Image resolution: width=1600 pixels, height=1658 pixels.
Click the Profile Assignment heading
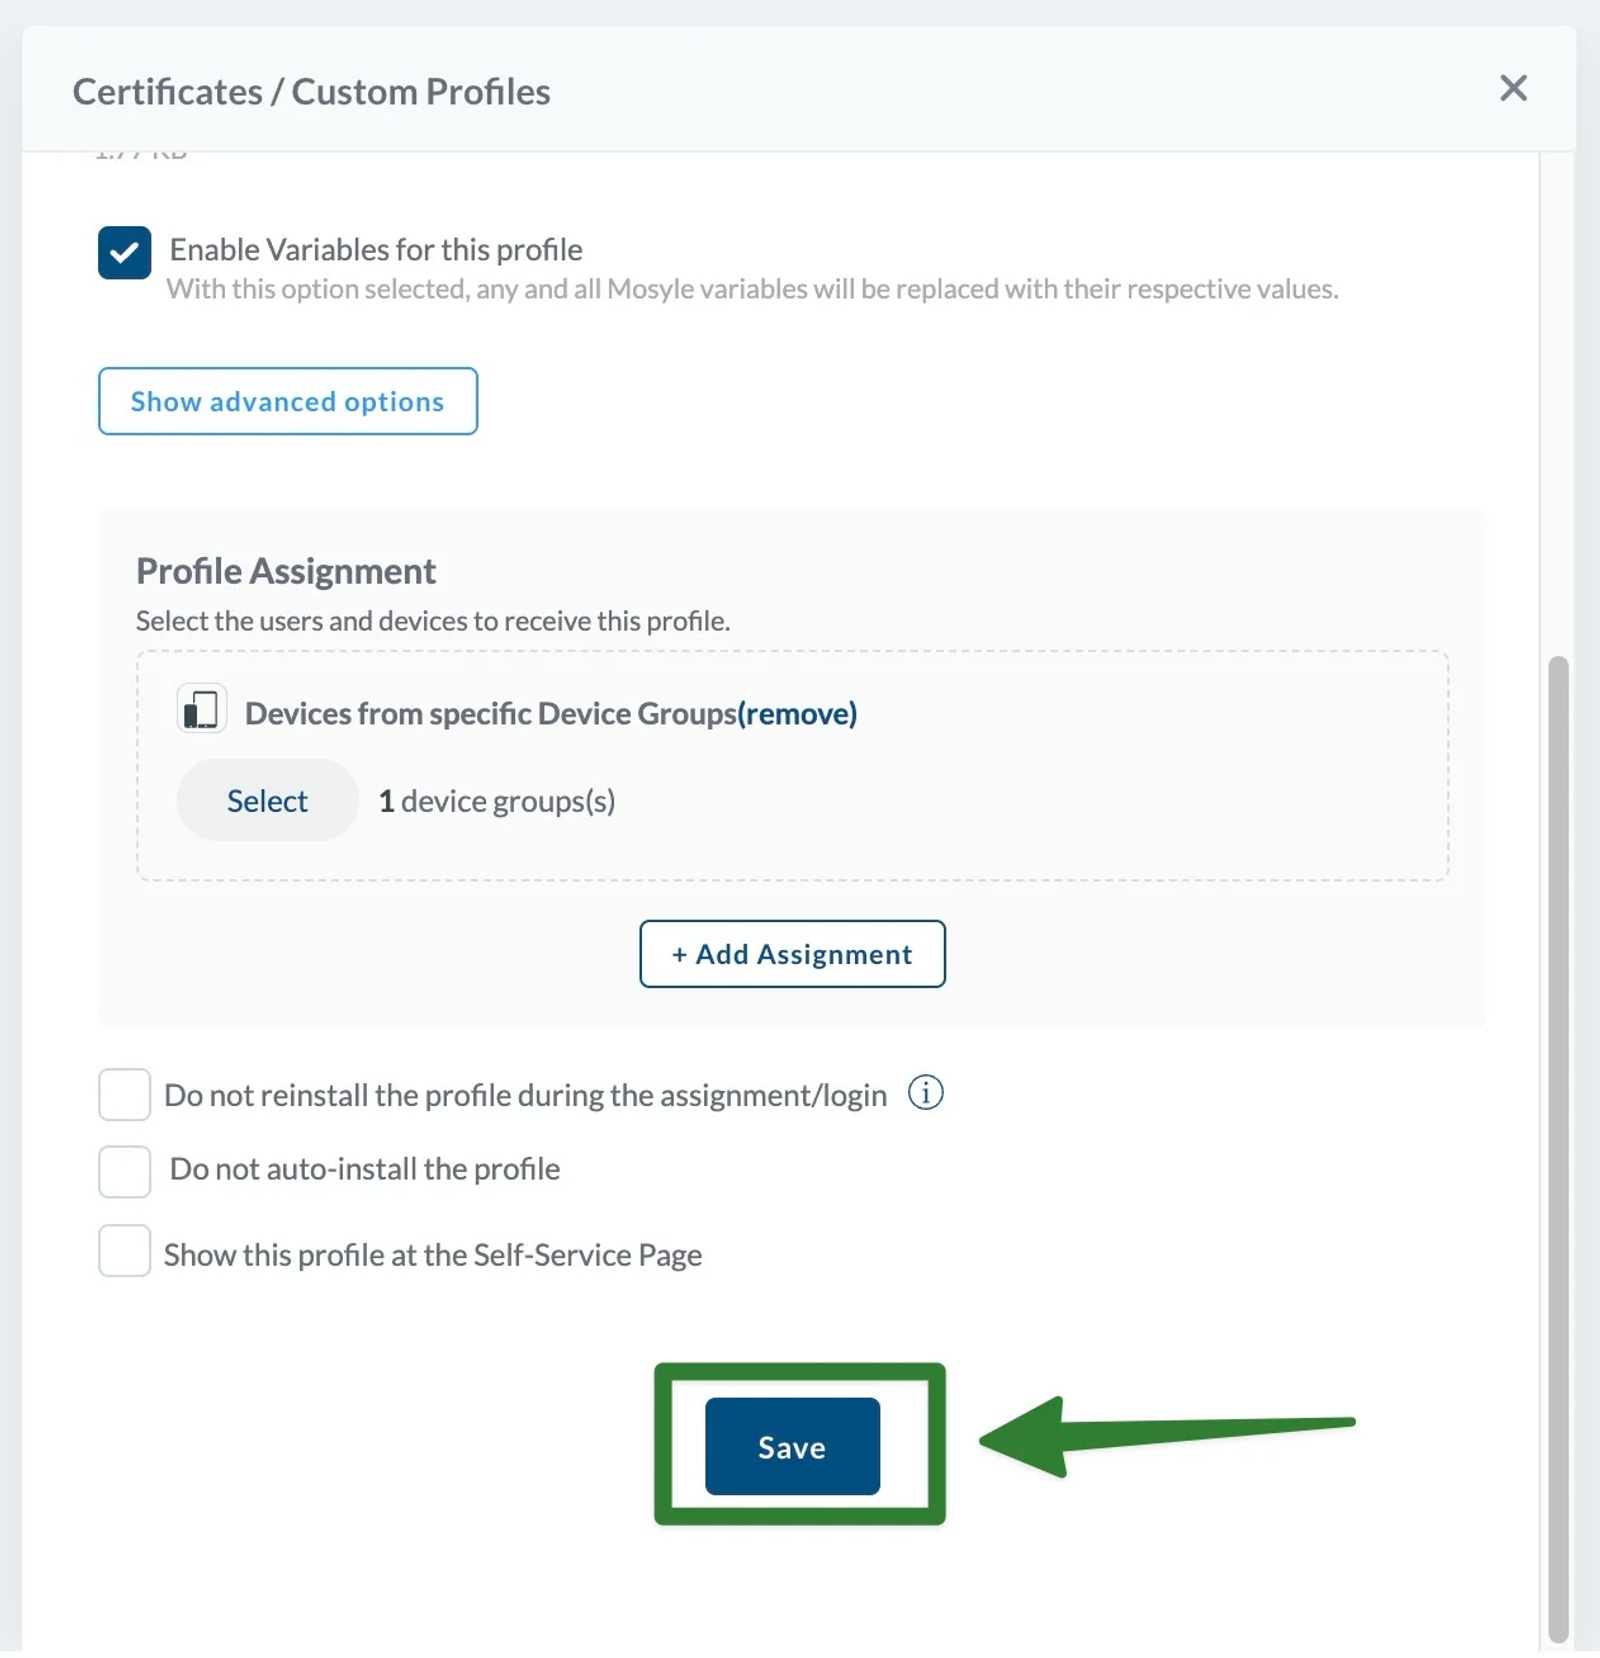click(285, 570)
